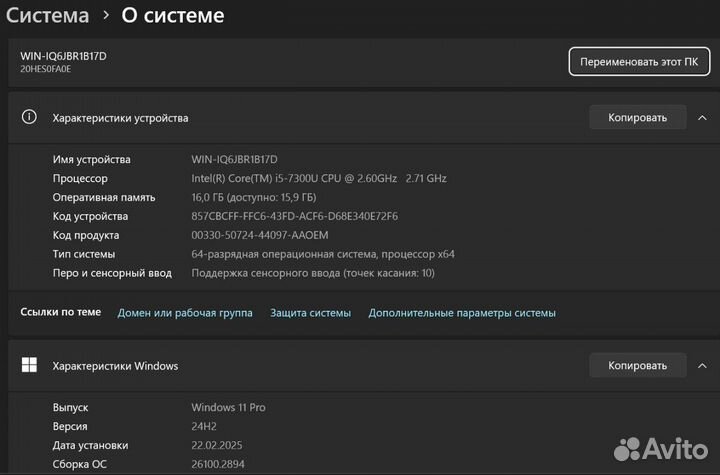Select the О системе breadcrumb title
This screenshot has height=475, width=720.
[172, 15]
